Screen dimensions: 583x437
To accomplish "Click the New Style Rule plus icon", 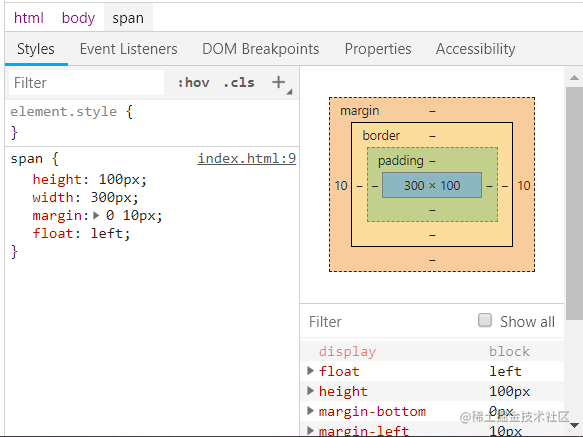I will coord(278,82).
